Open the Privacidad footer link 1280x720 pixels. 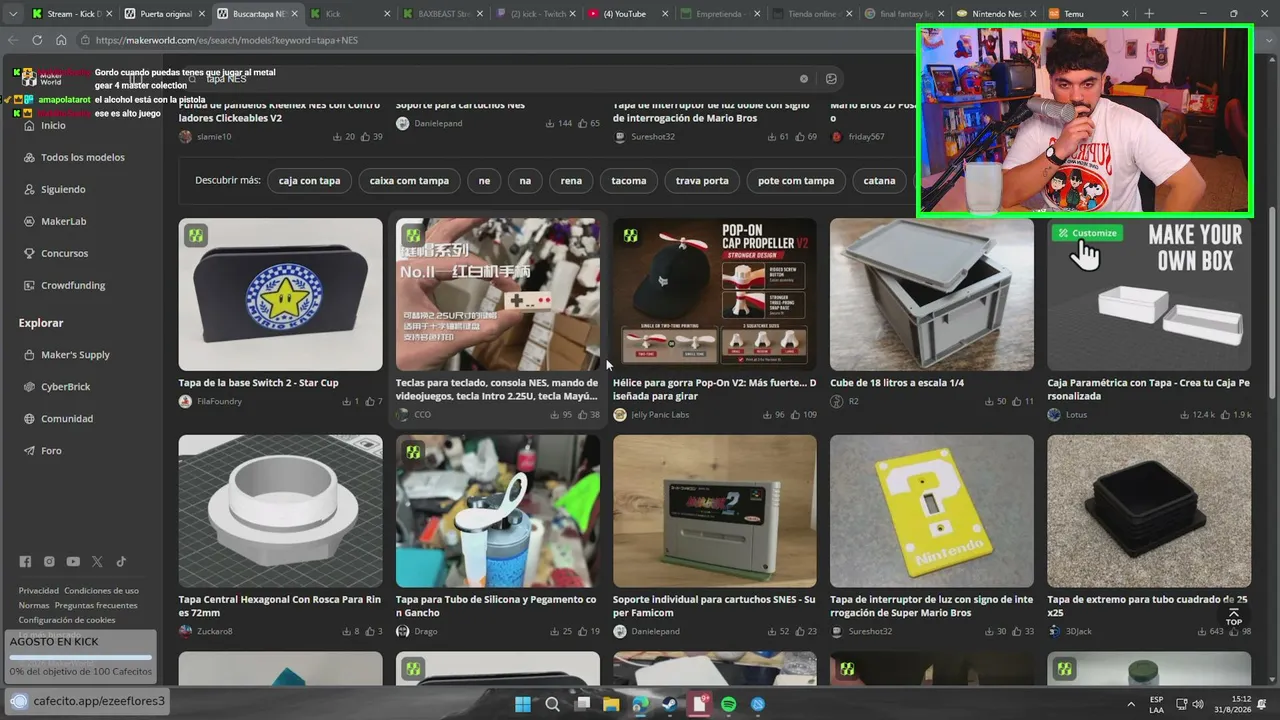pyautogui.click(x=39, y=591)
